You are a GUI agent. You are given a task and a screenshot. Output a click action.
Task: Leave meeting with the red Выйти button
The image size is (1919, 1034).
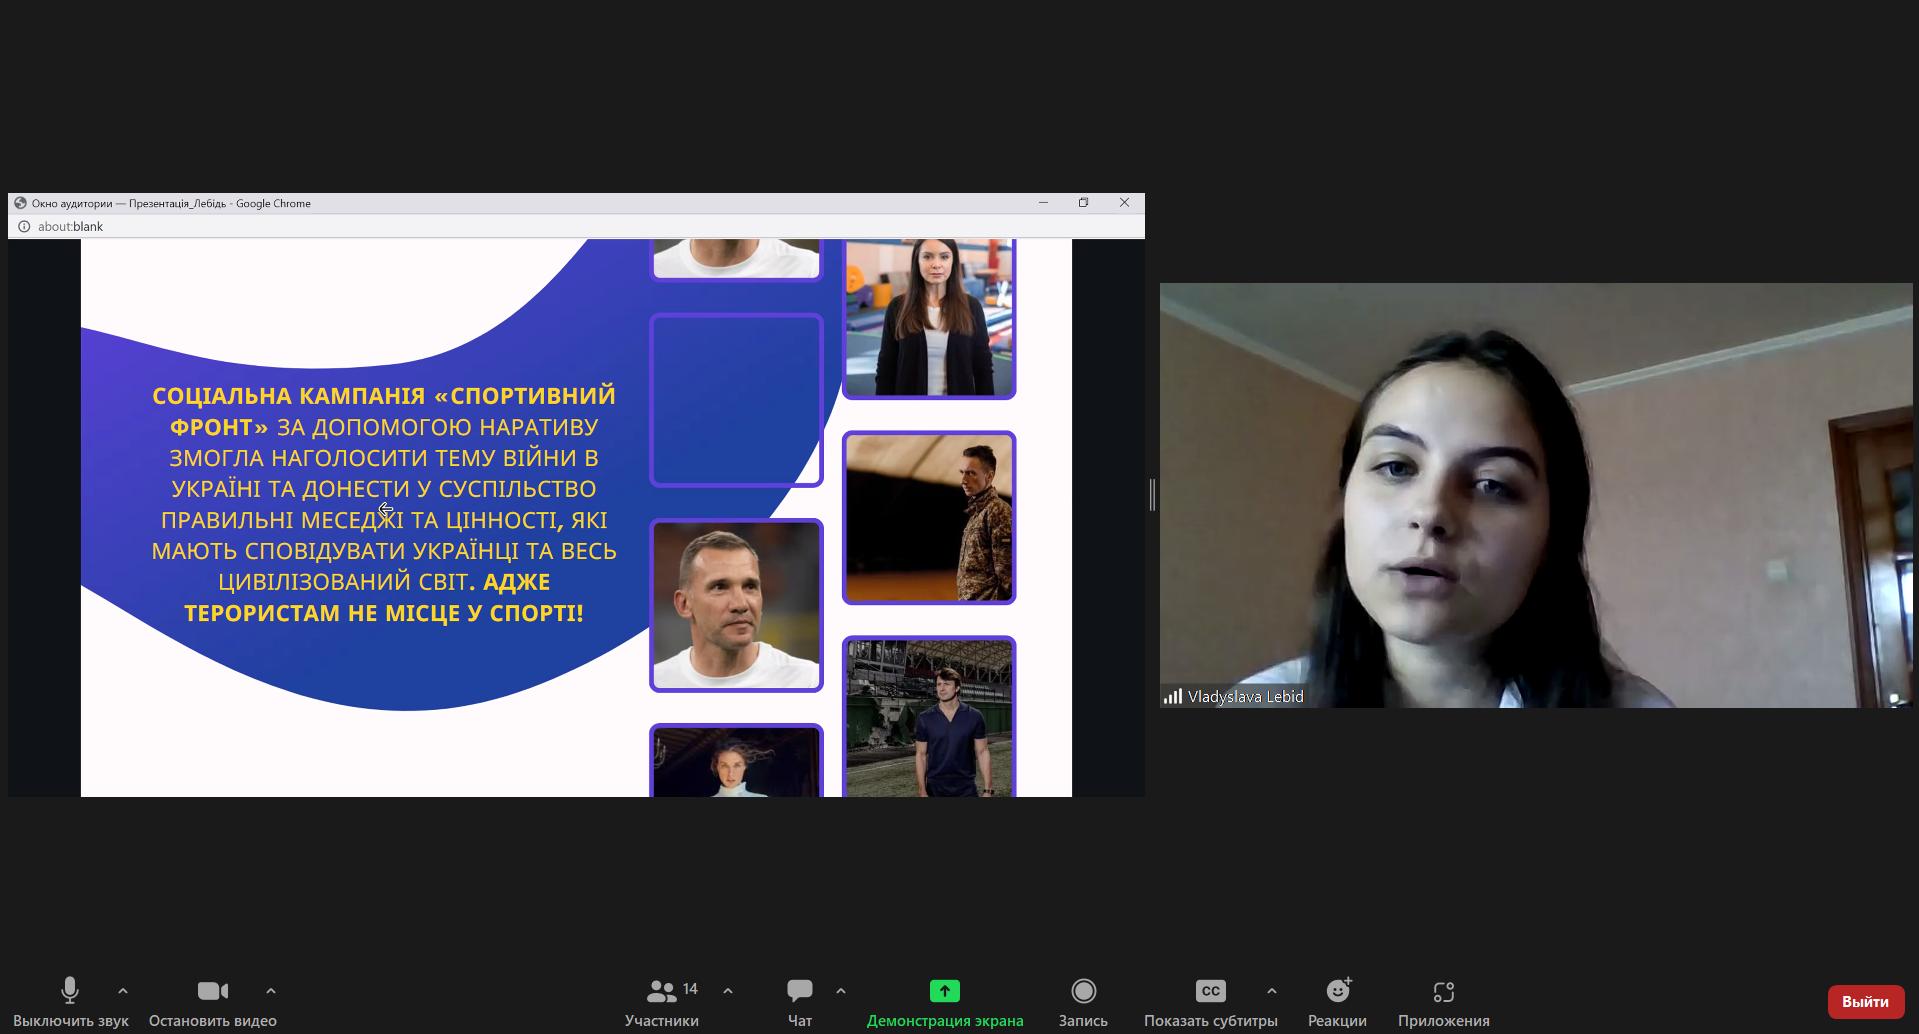coord(1865,1001)
